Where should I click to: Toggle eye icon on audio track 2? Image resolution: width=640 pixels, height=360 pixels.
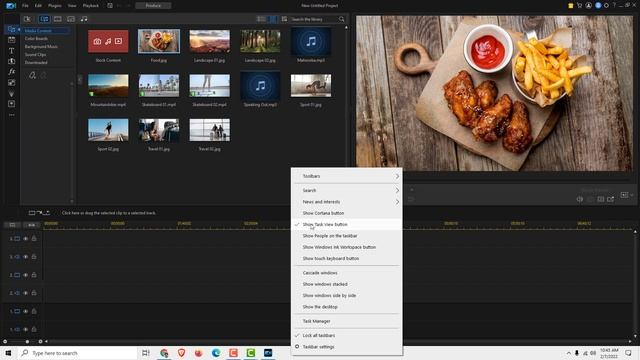pyautogui.click(x=25, y=293)
